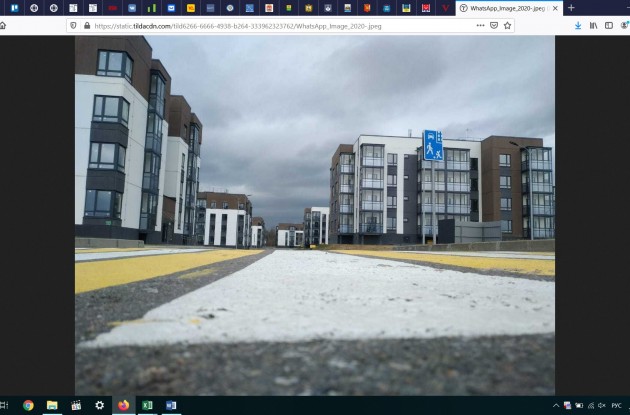Screen dimensions: 630x415
Task: Open Firefox library icon
Action: pyautogui.click(x=594, y=25)
